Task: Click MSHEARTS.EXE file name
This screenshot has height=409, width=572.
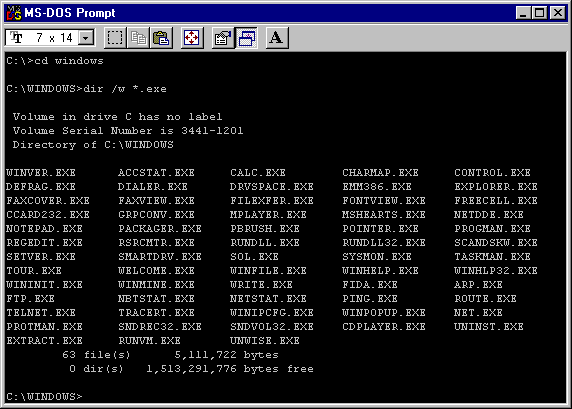Action: point(384,215)
